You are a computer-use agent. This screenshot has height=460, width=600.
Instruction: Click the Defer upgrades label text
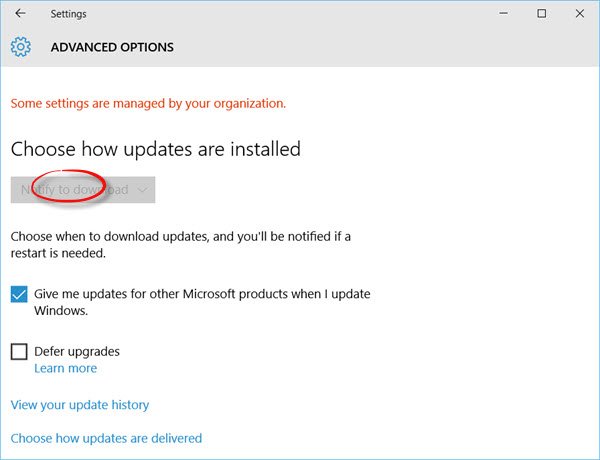(x=77, y=351)
